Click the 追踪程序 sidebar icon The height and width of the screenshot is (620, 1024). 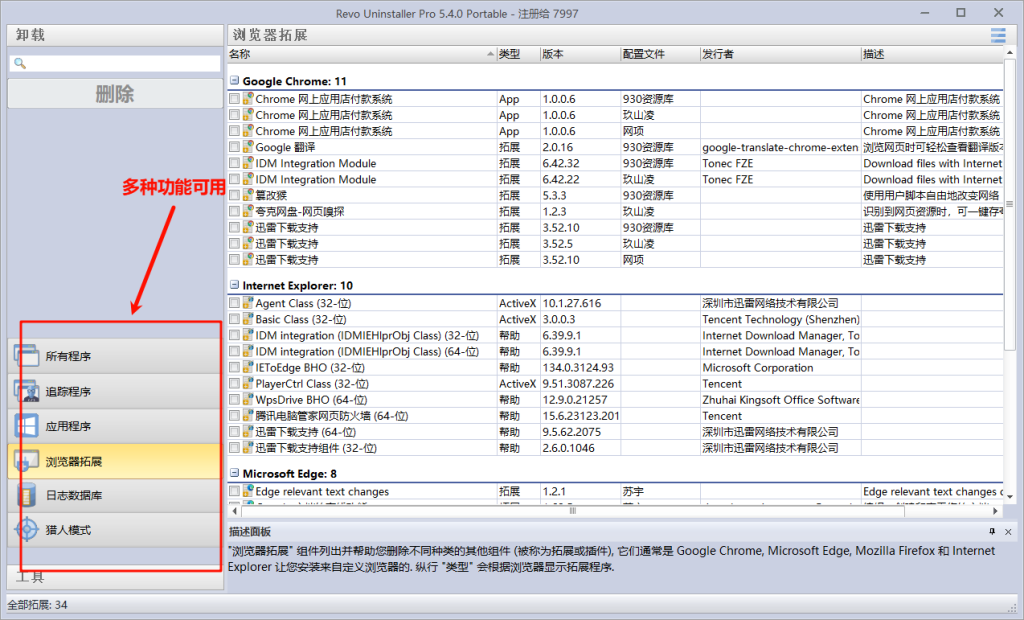click(x=26, y=391)
